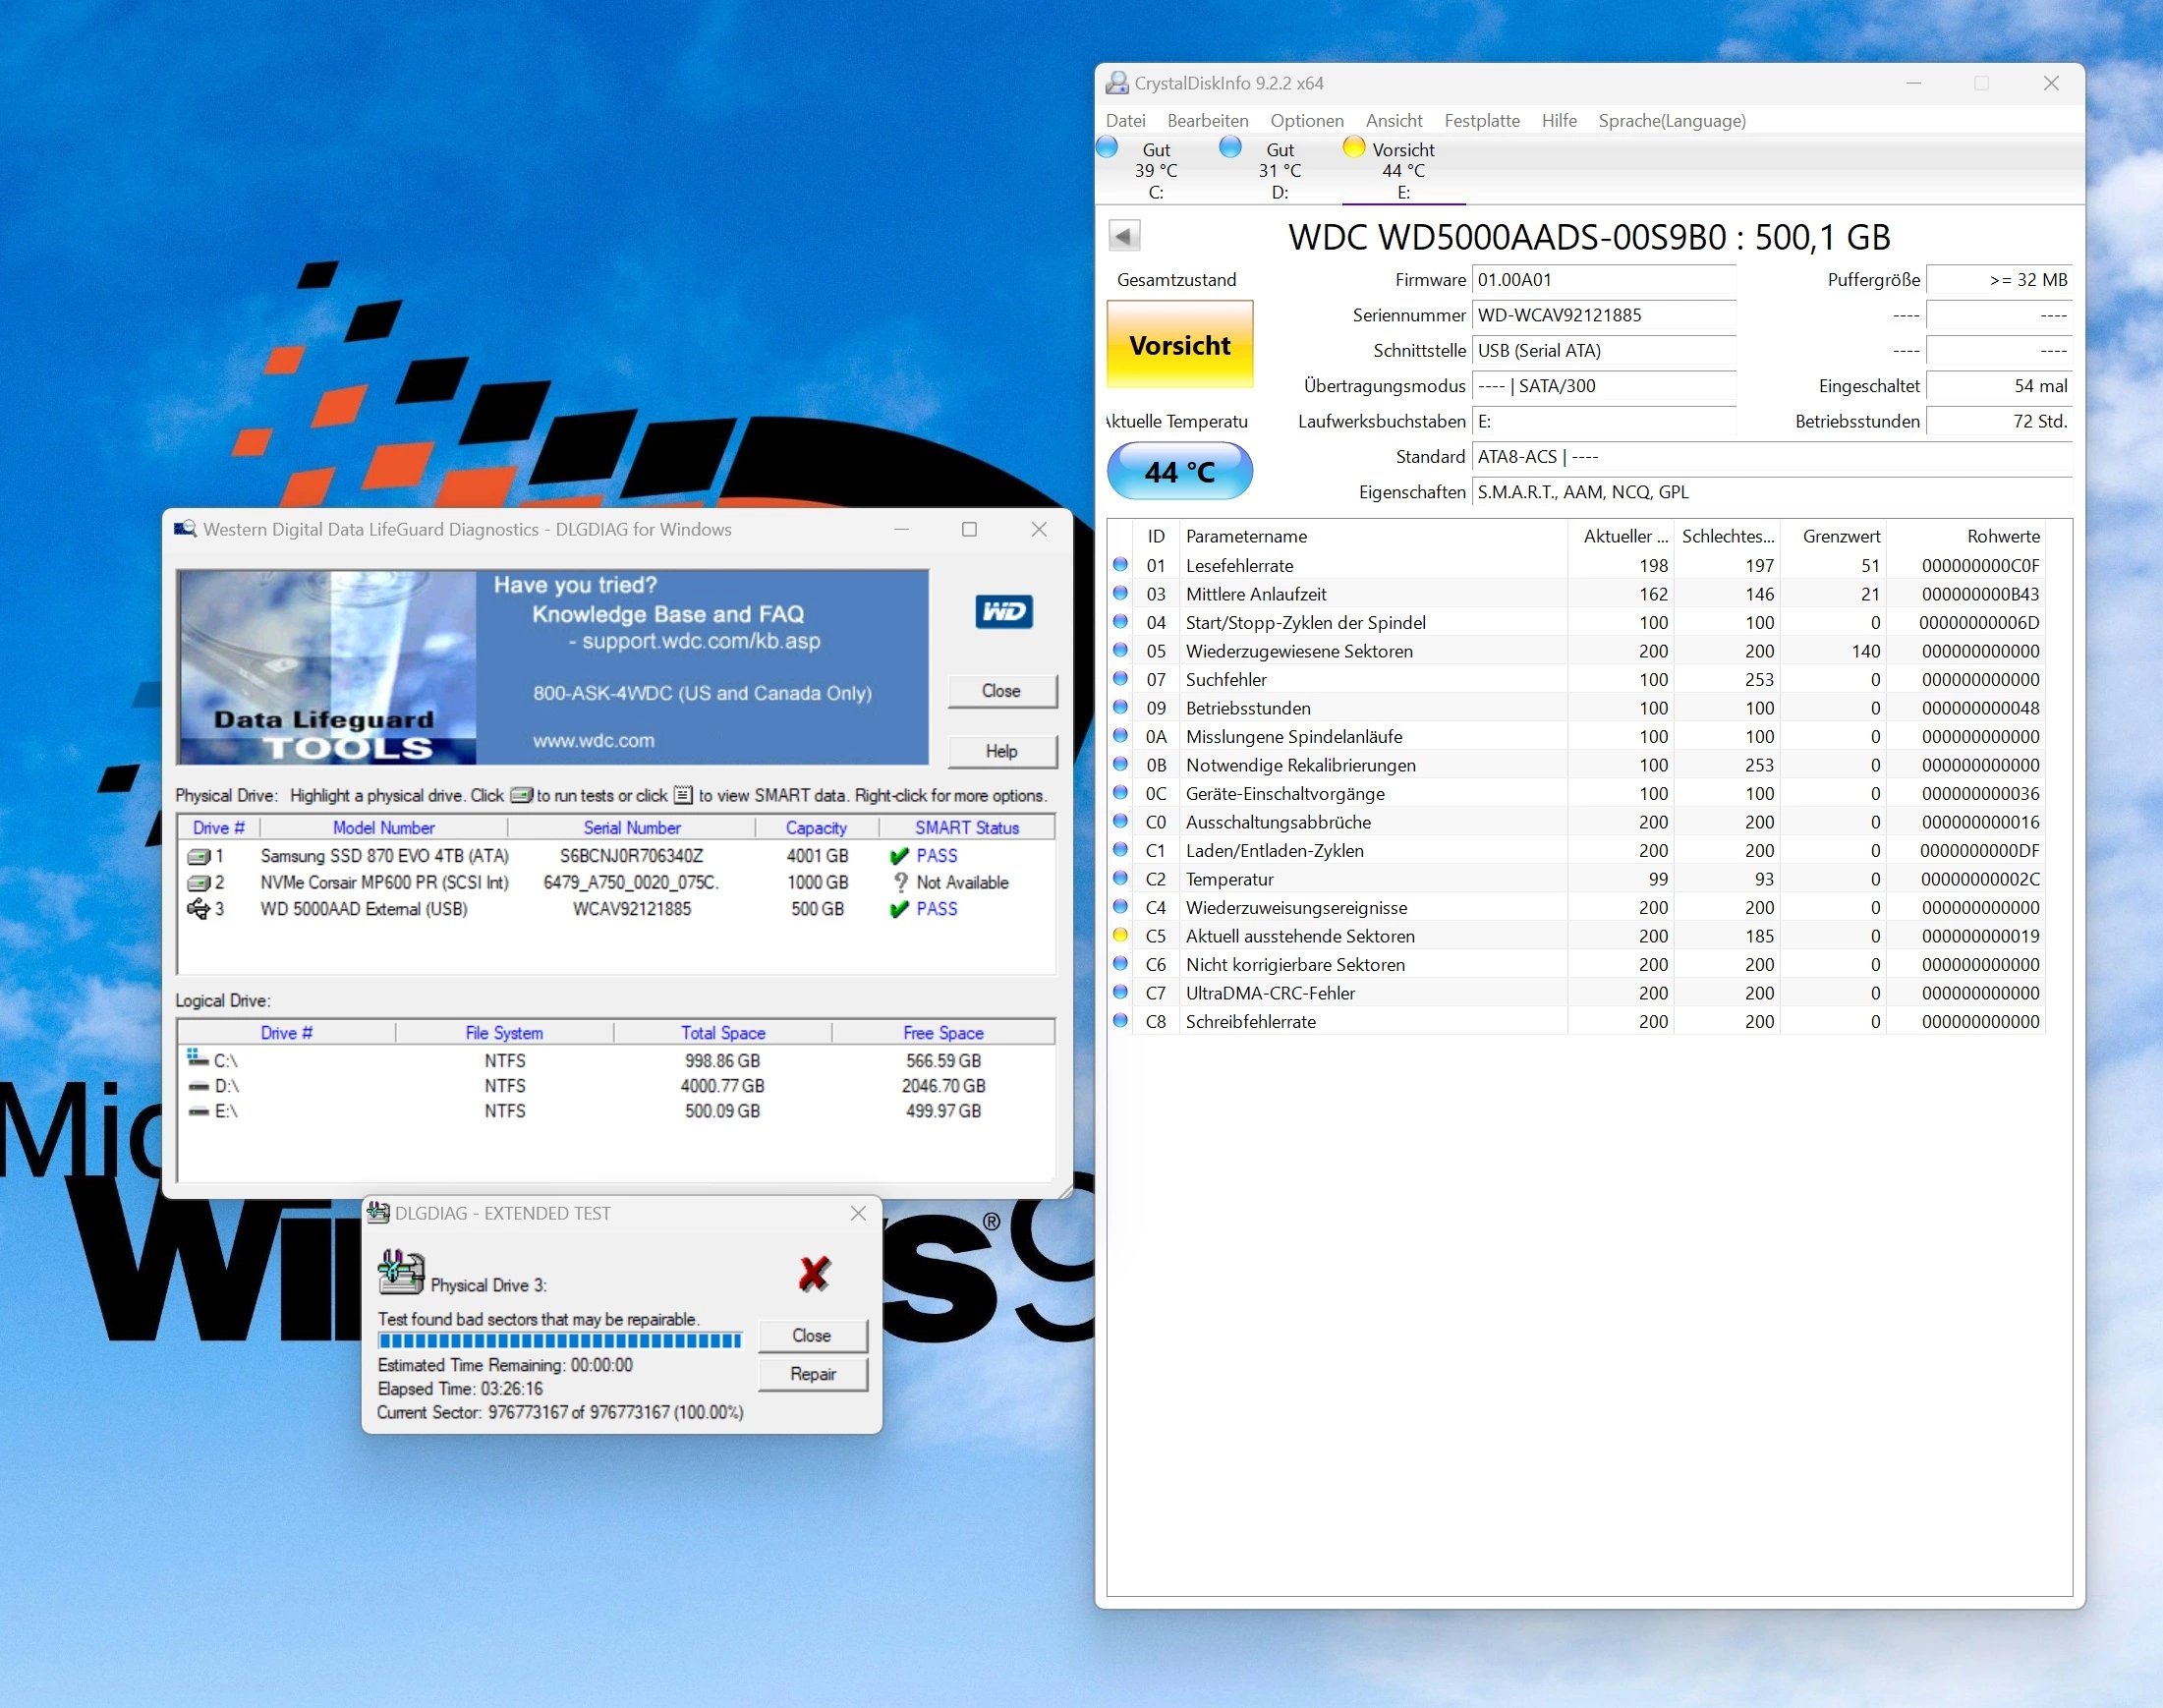Click the question mark by Not Available
This screenshot has height=1708, width=2163.
tap(900, 883)
